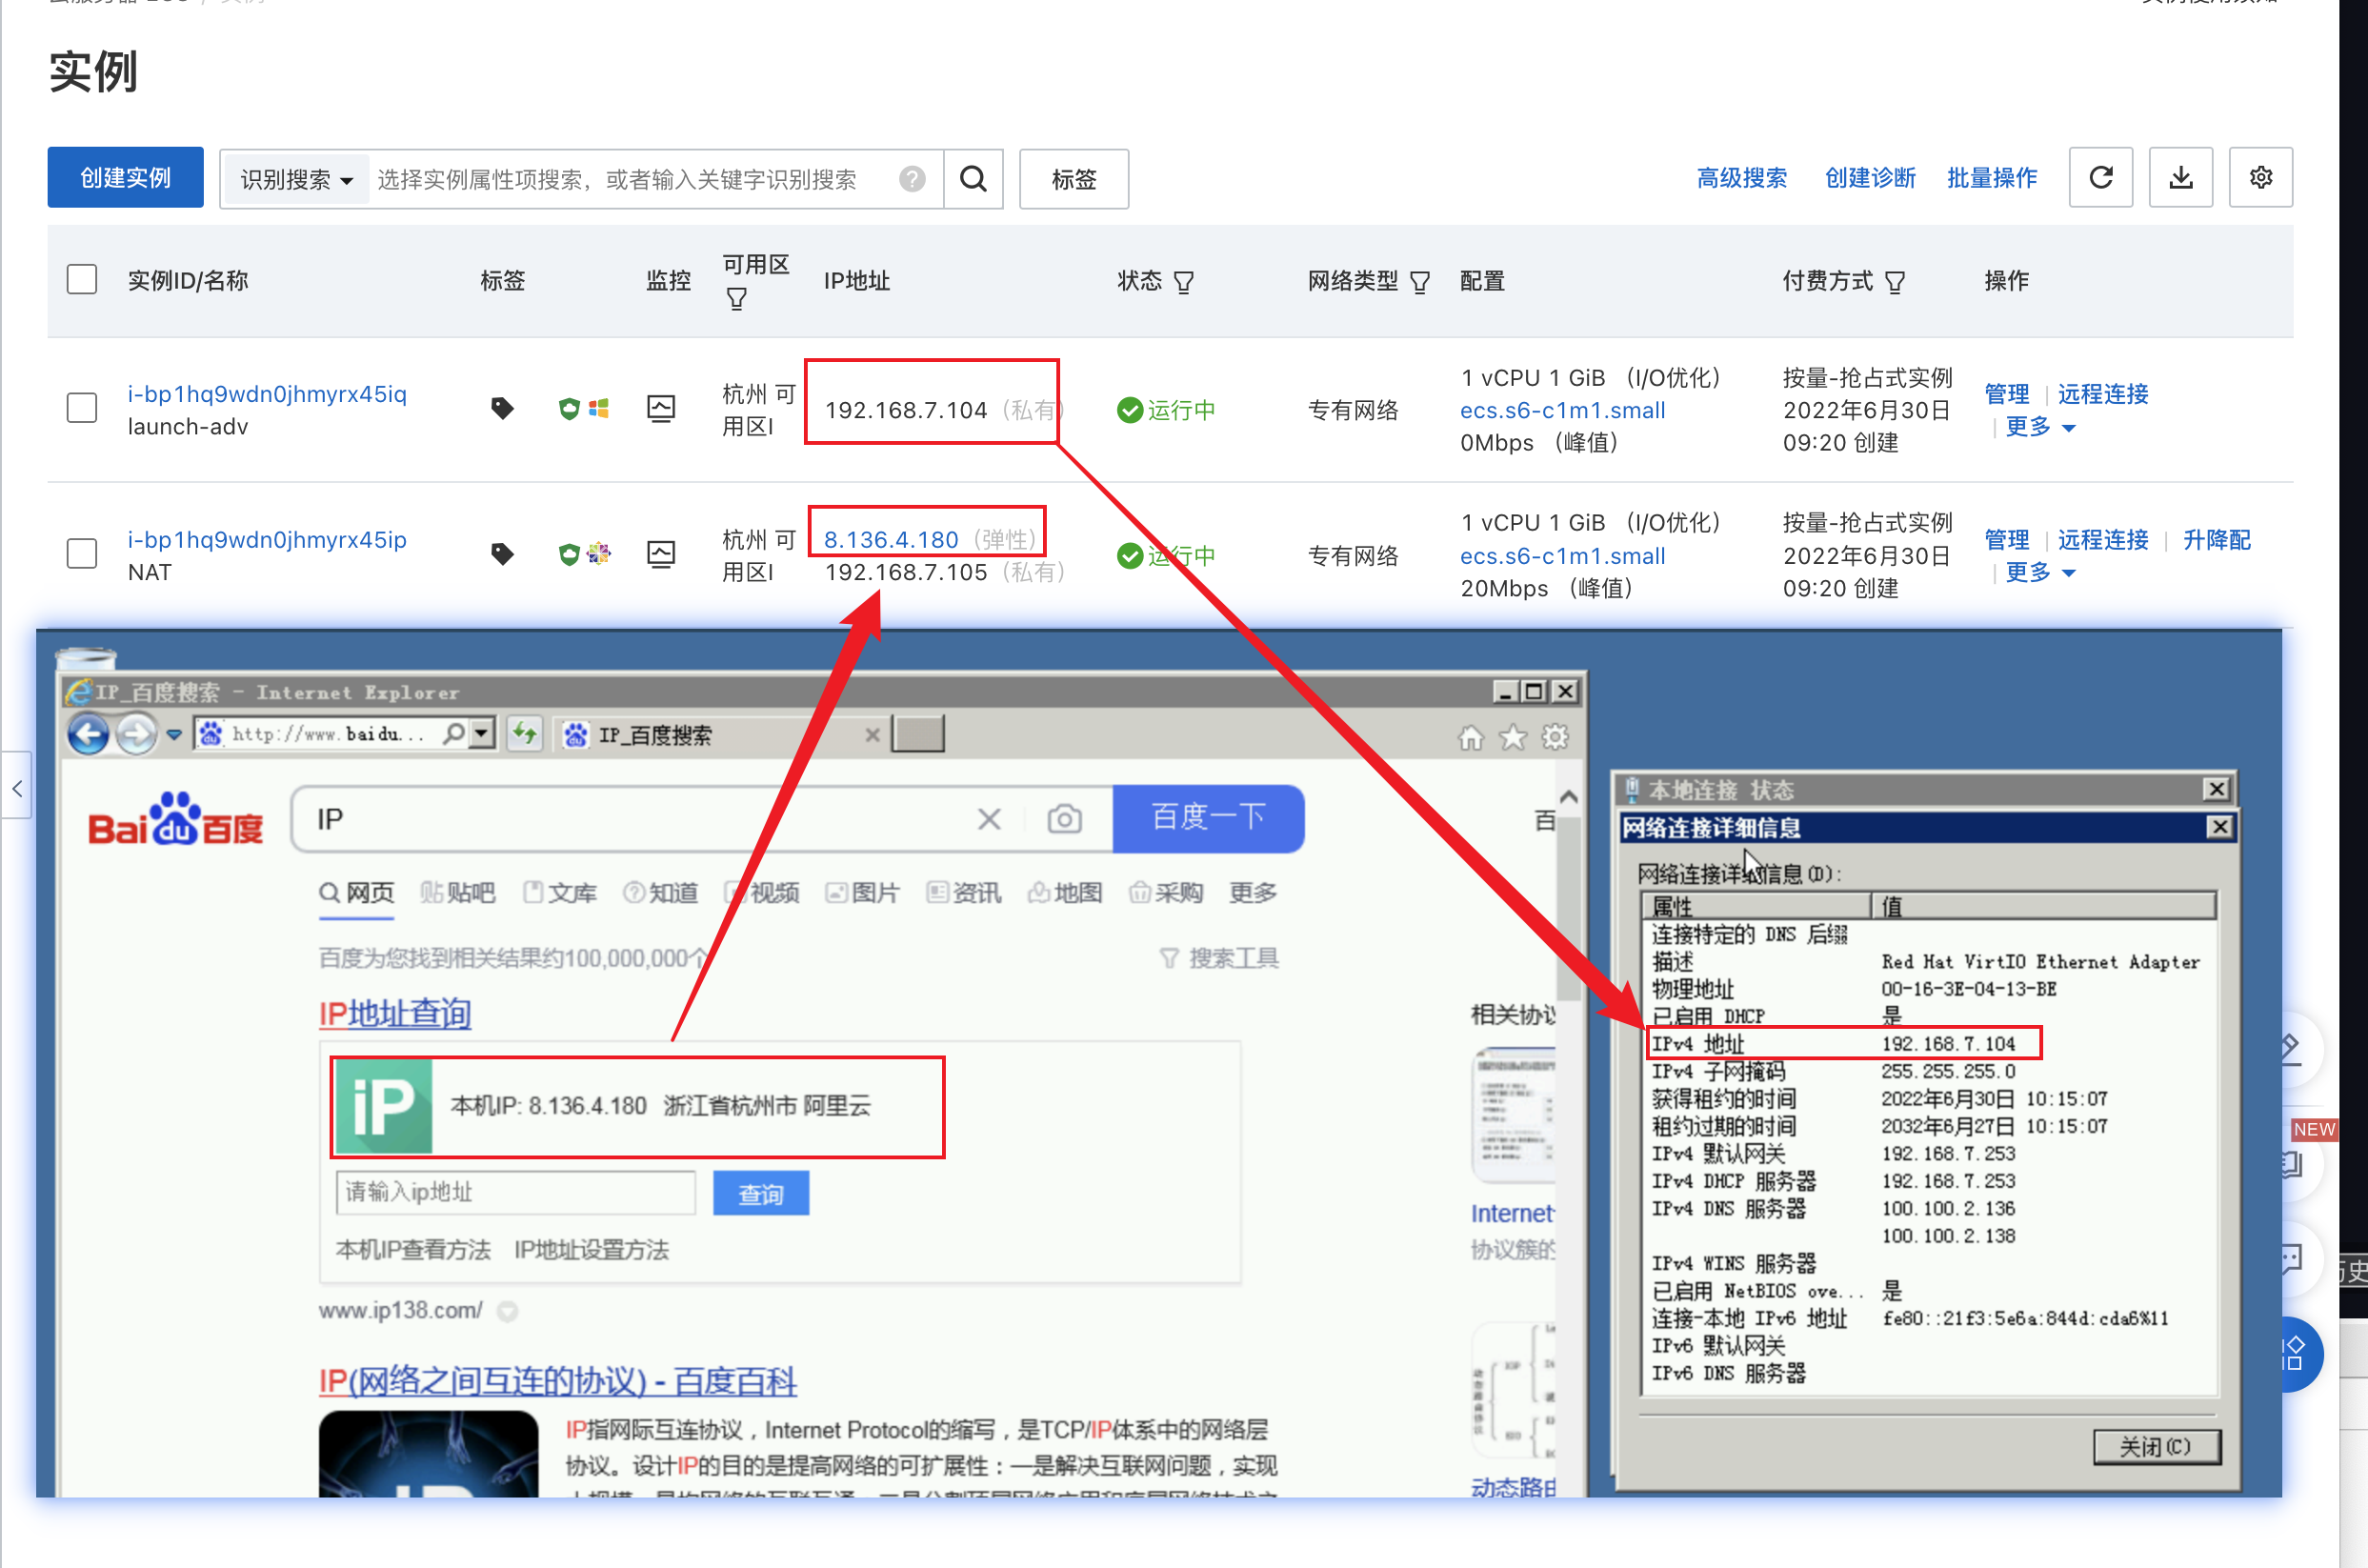
Task: Open the 标签 button
Action: [1074, 179]
